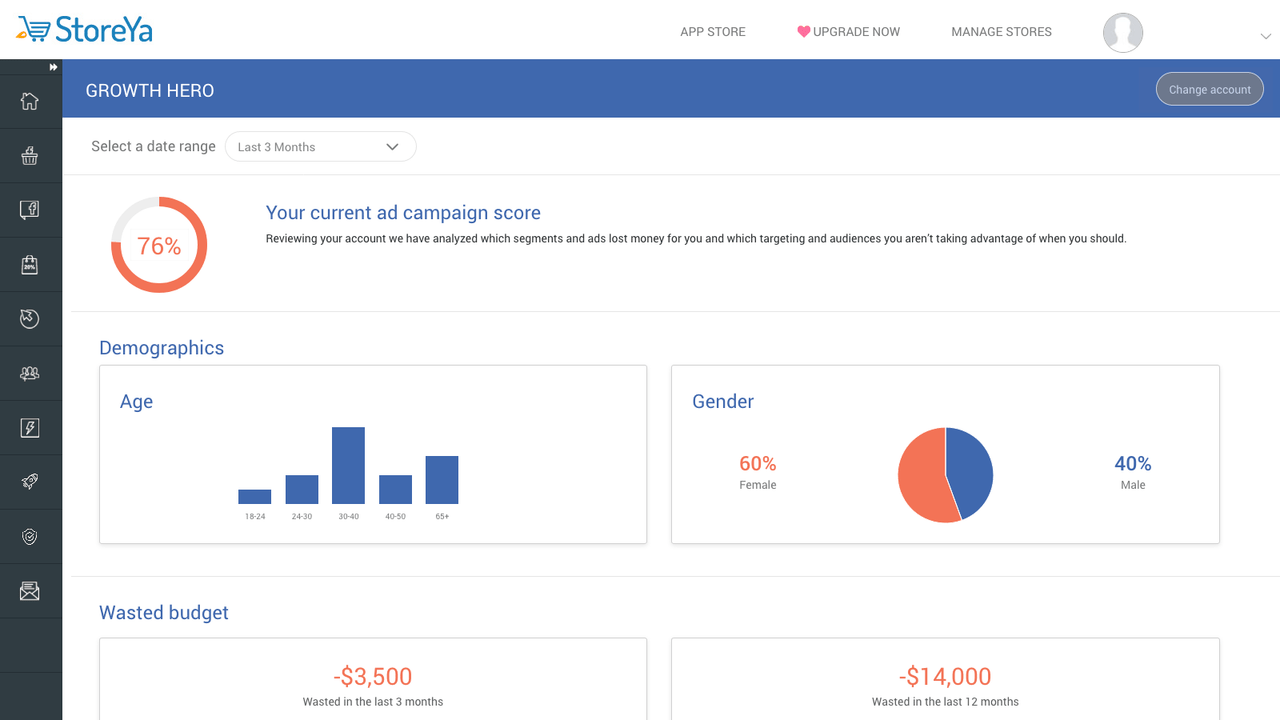Click the Demographics section heading
1280x720 pixels.
[x=162, y=348]
